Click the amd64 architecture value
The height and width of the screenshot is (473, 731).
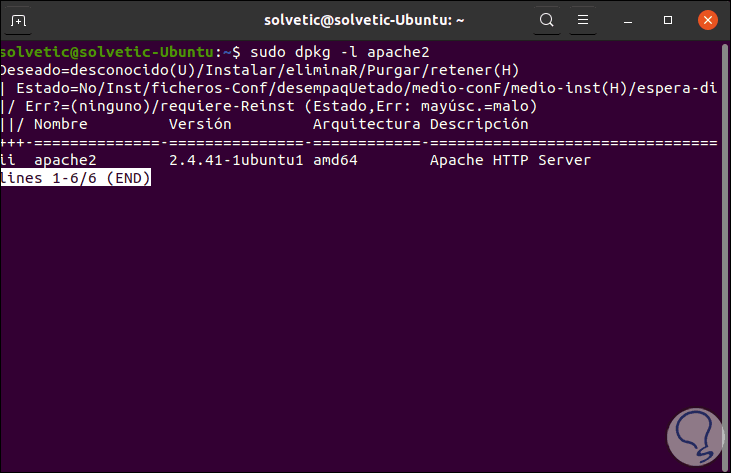point(337,160)
